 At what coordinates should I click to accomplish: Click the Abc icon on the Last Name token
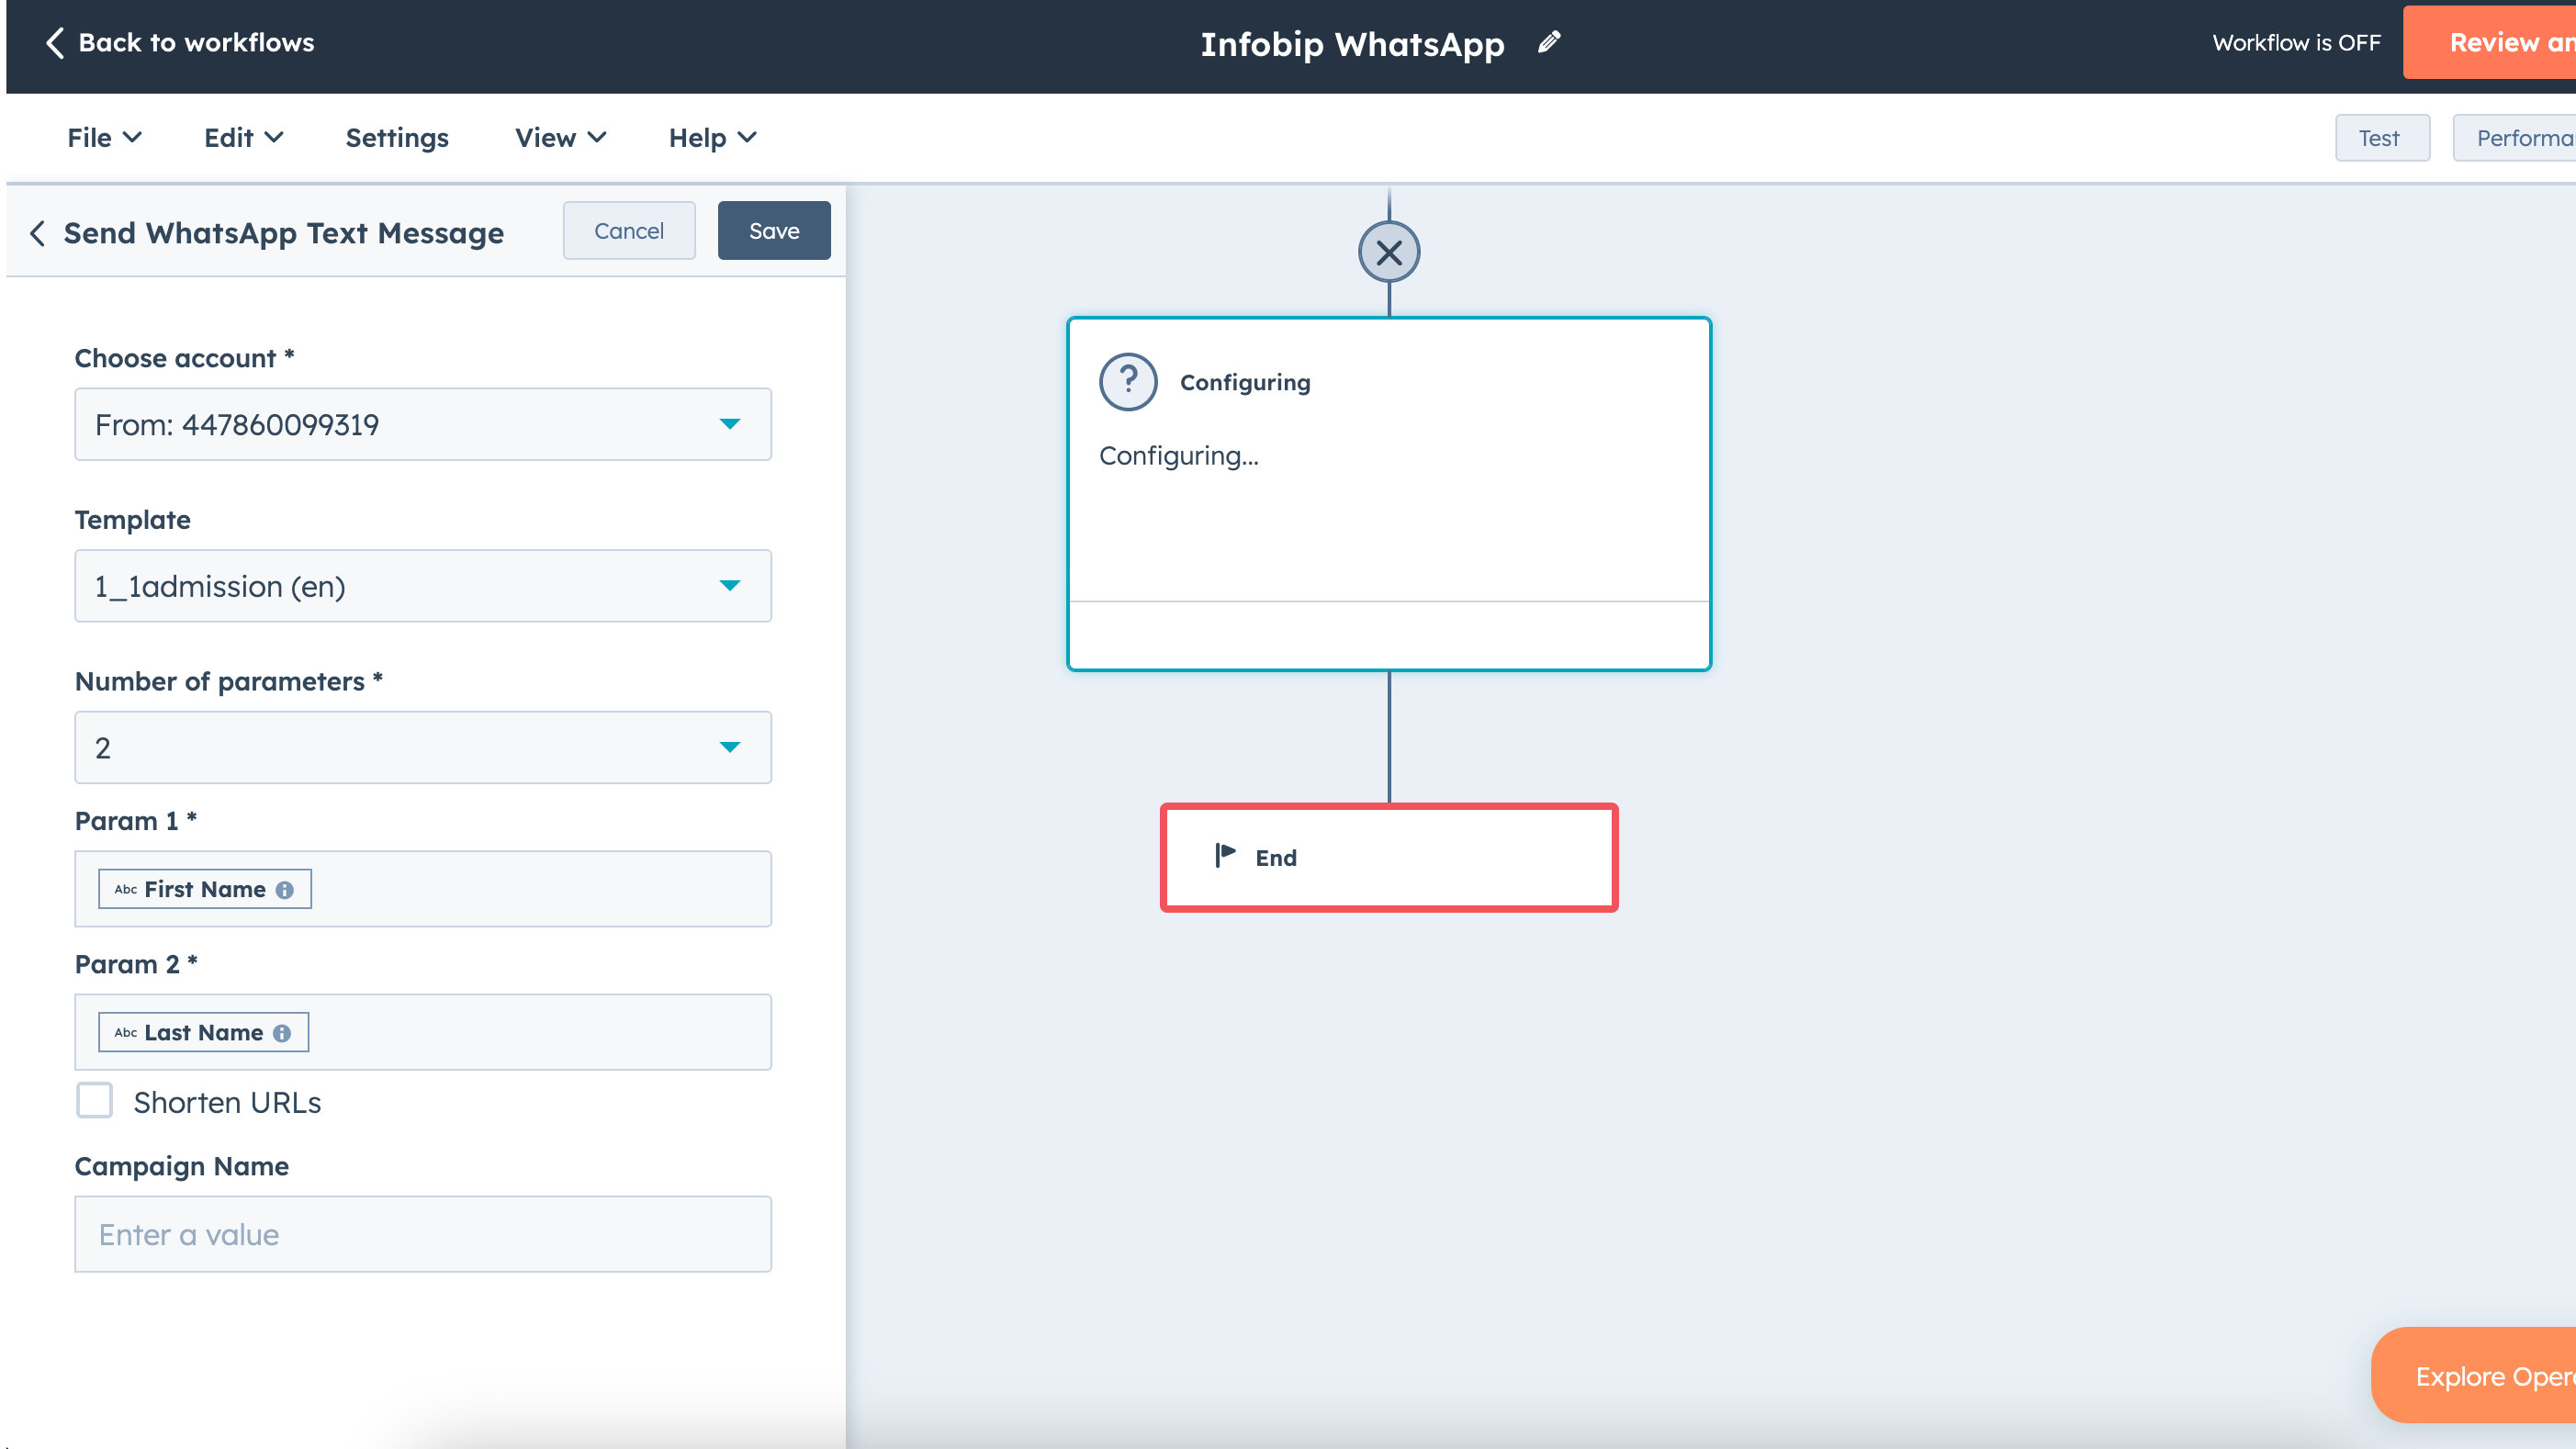coord(126,1033)
